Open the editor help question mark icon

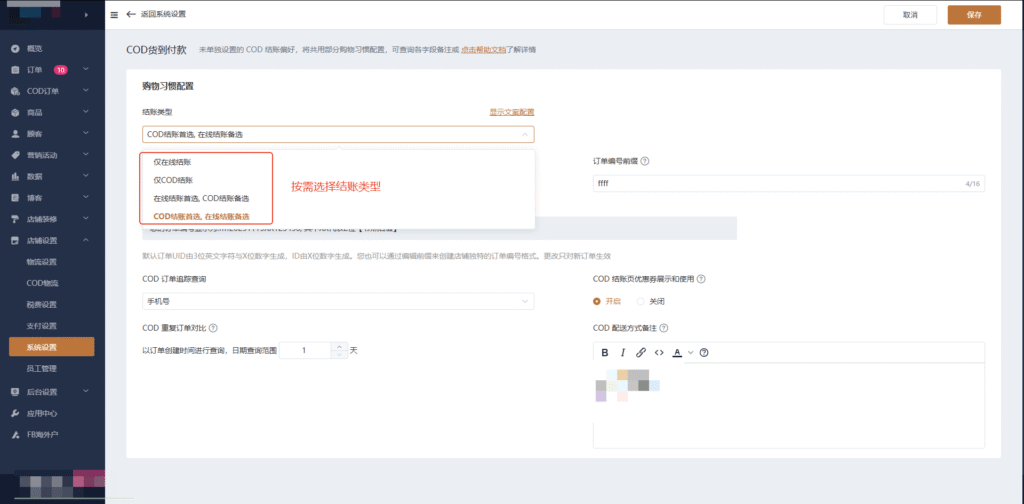point(704,352)
